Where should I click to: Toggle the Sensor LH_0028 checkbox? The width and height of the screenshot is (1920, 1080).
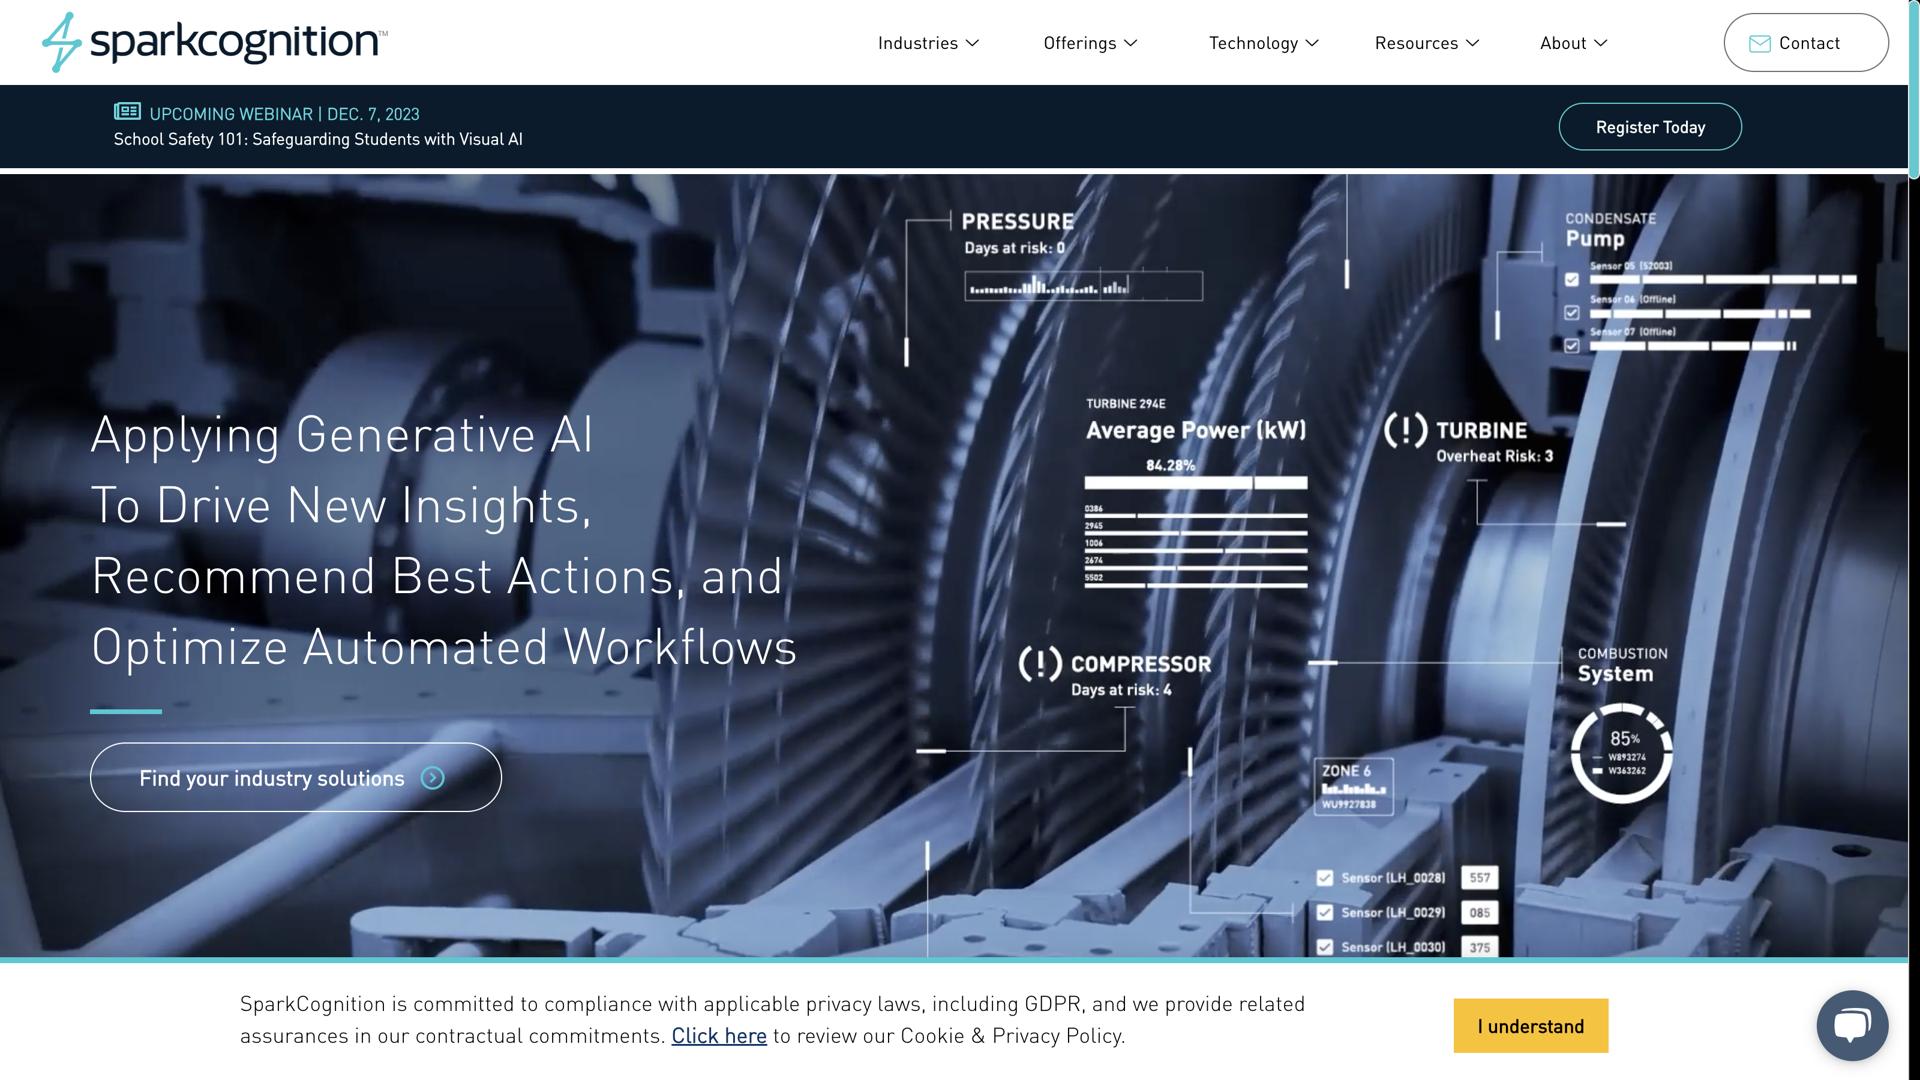pos(1325,878)
